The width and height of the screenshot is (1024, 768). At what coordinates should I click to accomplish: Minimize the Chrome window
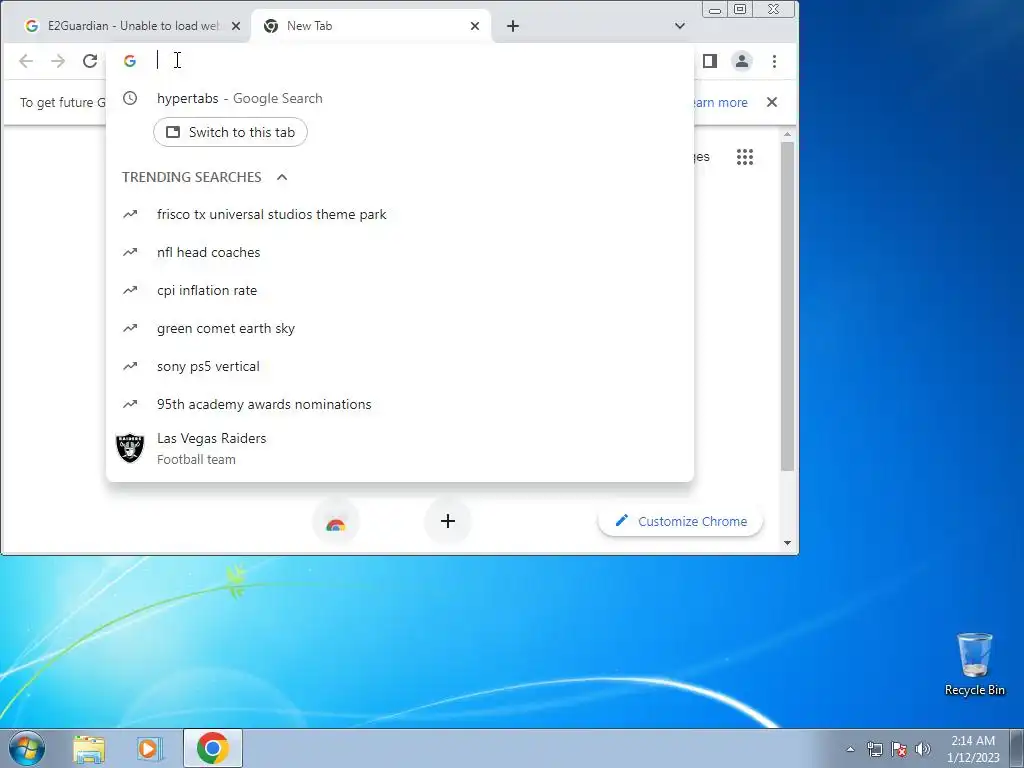coord(715,9)
